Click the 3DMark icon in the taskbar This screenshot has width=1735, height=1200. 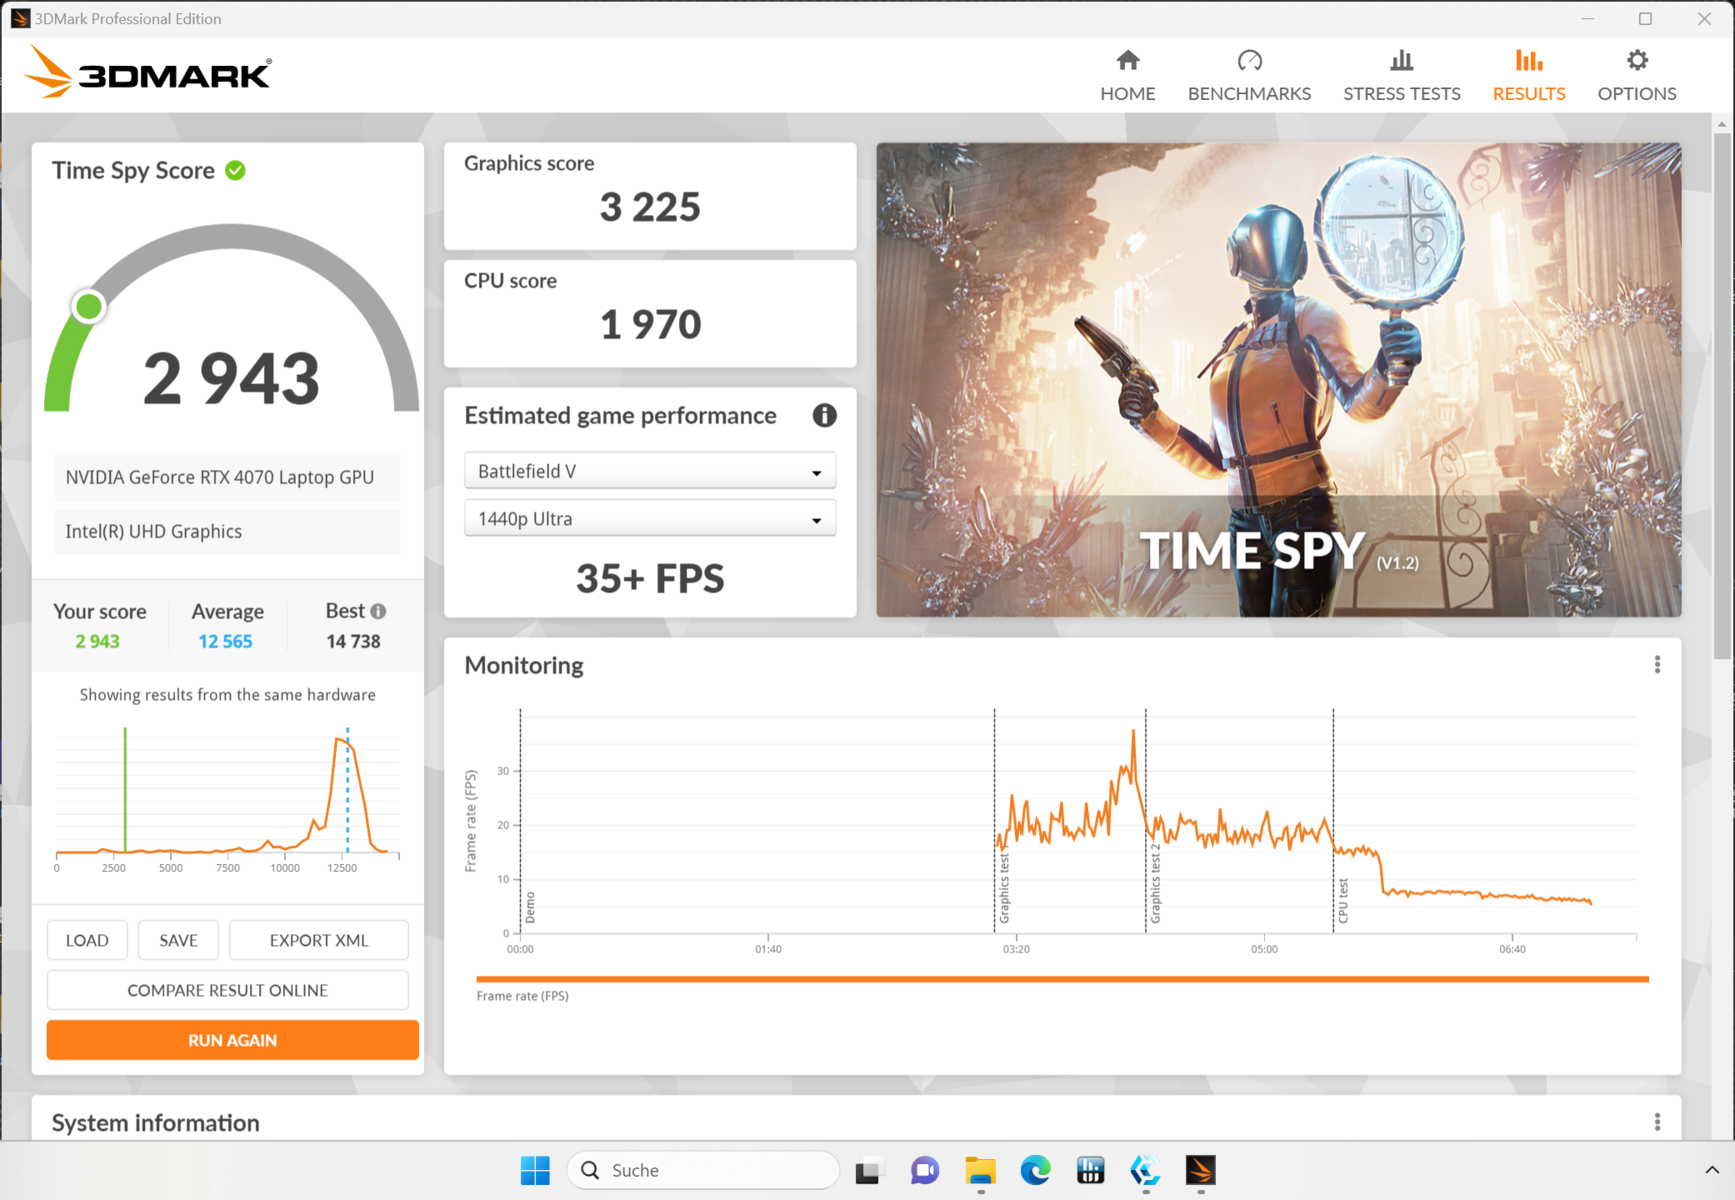[1200, 1170]
